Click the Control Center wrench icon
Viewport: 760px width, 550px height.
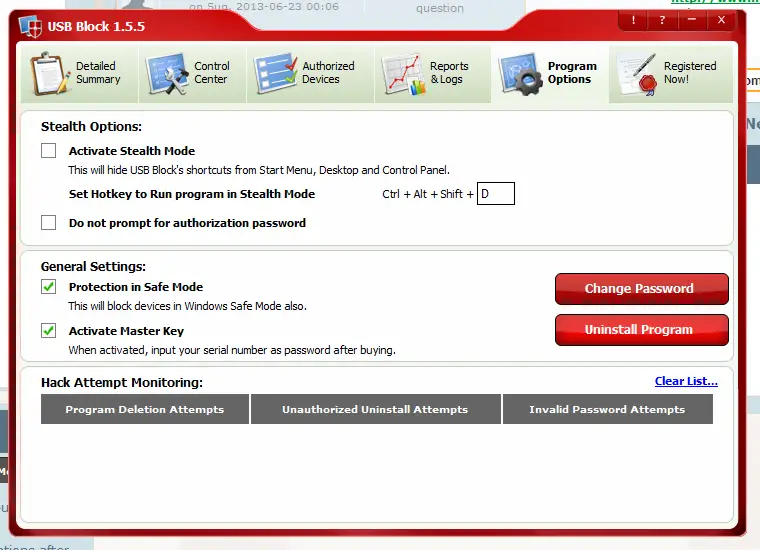coord(167,74)
